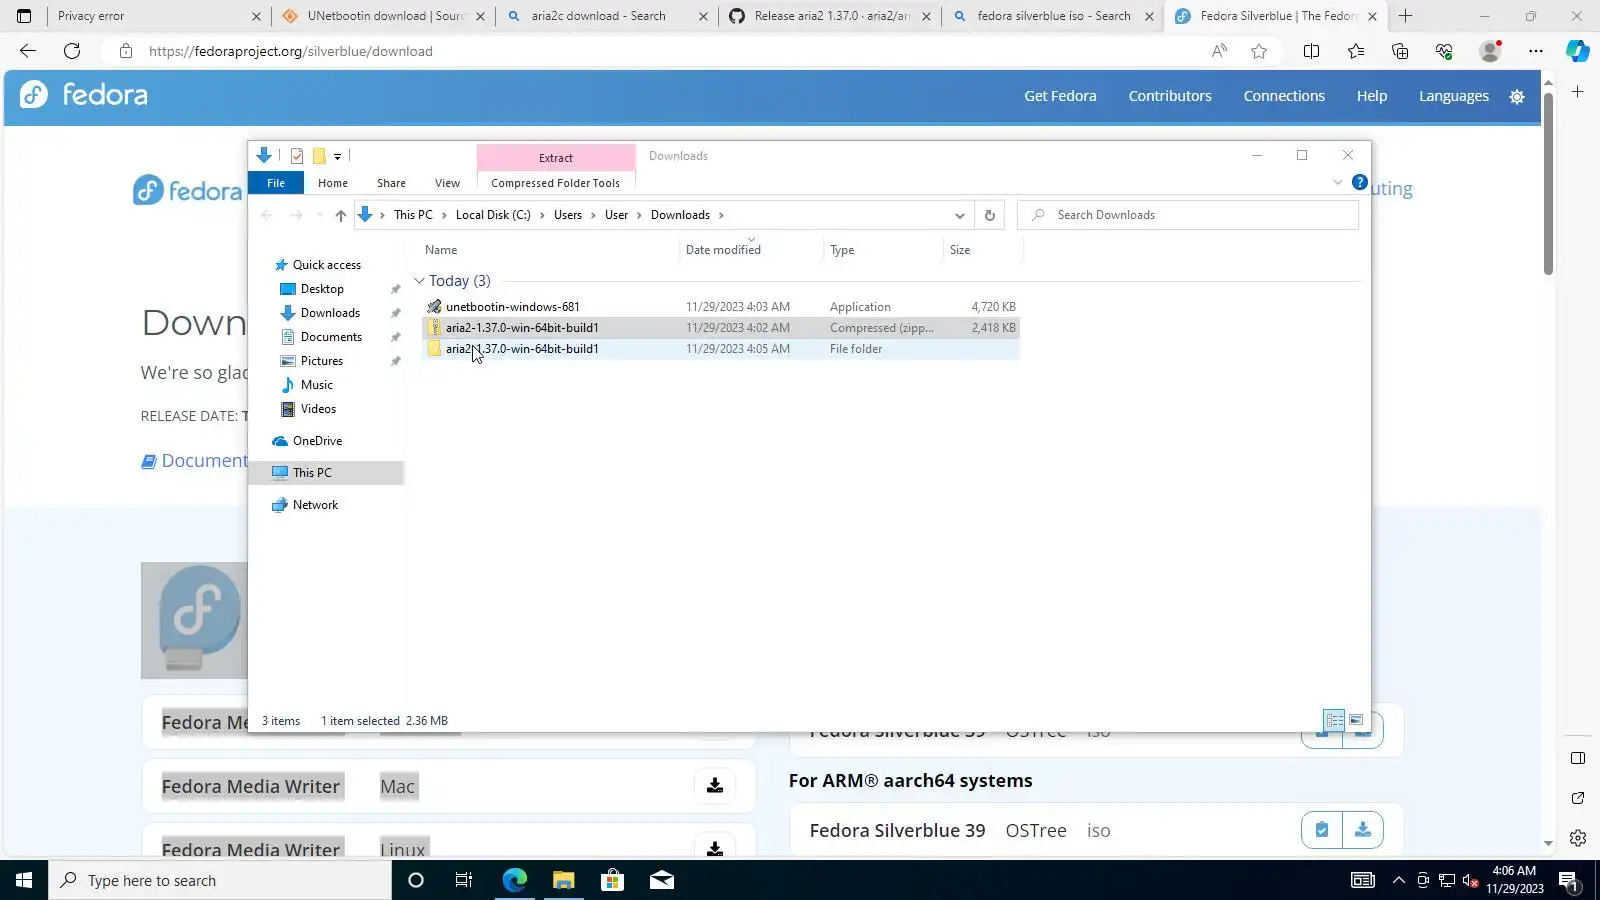
Task: Open Get Fedora in site navigation
Action: (1060, 96)
